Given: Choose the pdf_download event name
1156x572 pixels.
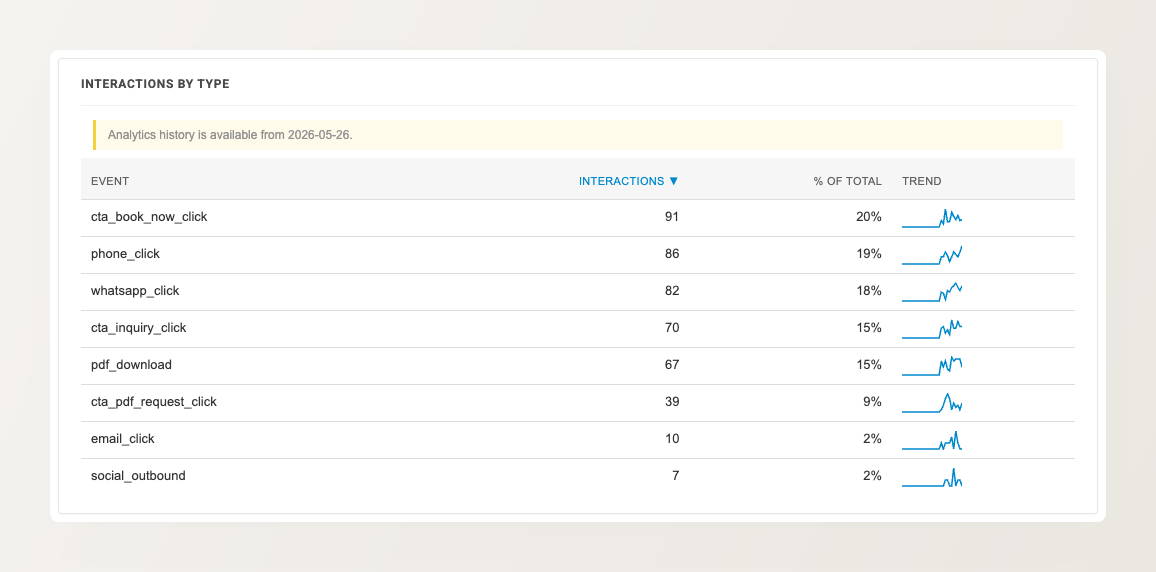Looking at the screenshot, I should [x=131, y=365].
